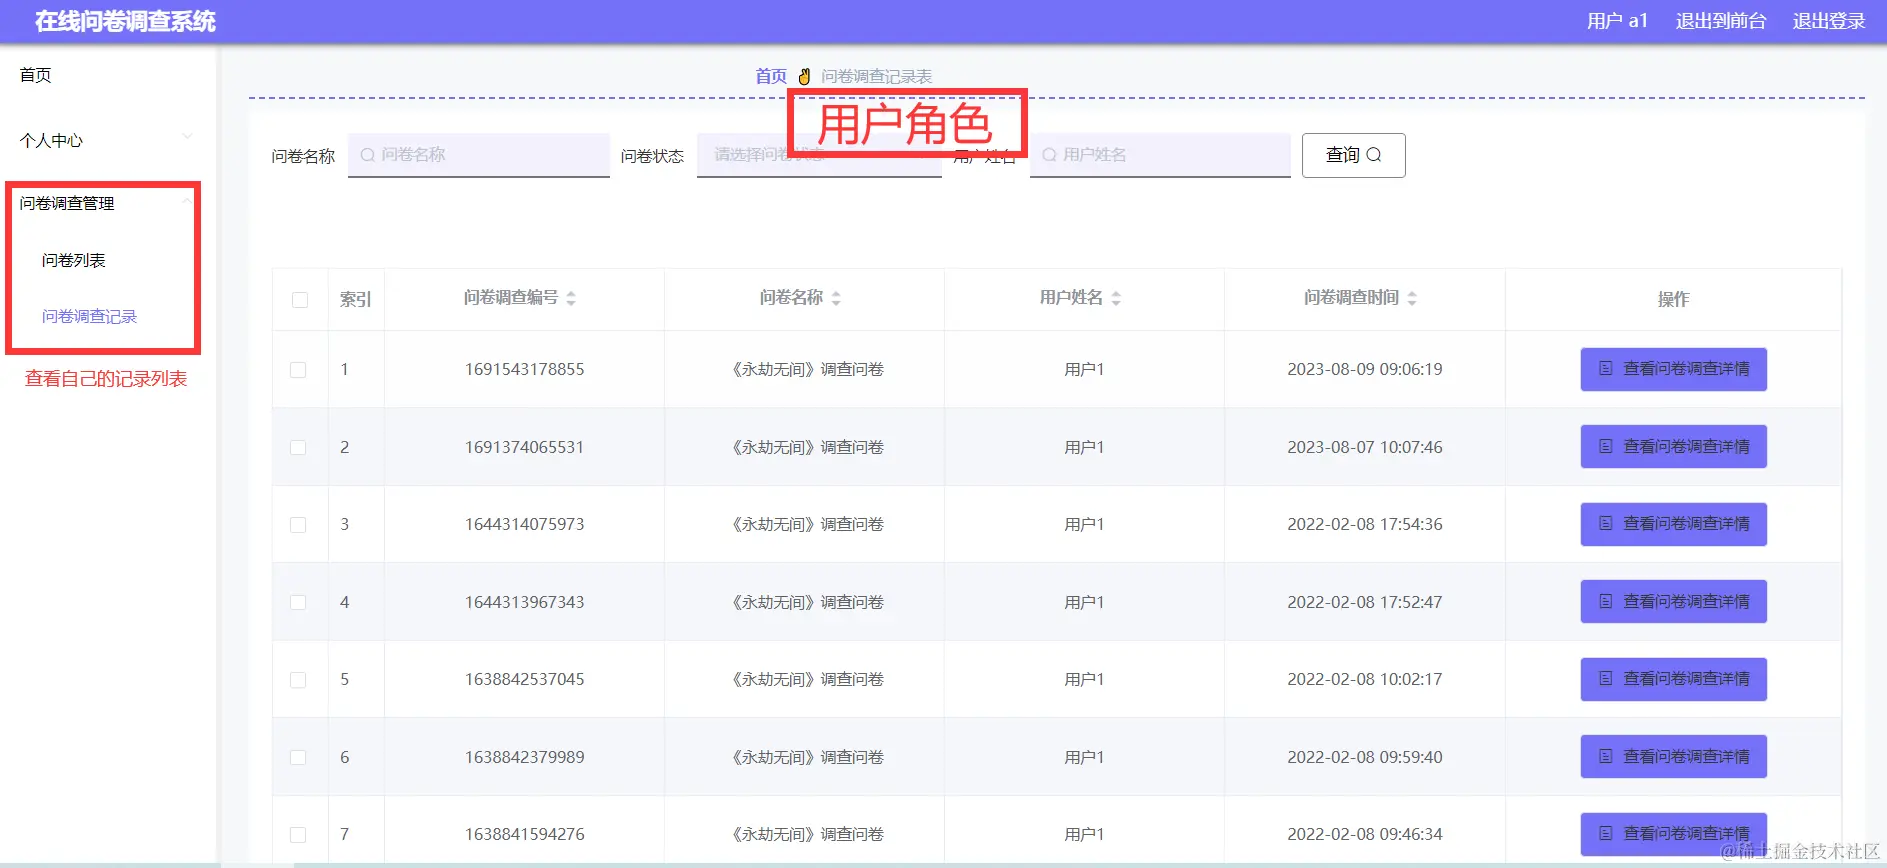Screen dimensions: 1887x868
Task: Click the 索引 column header
Action: [x=356, y=299]
